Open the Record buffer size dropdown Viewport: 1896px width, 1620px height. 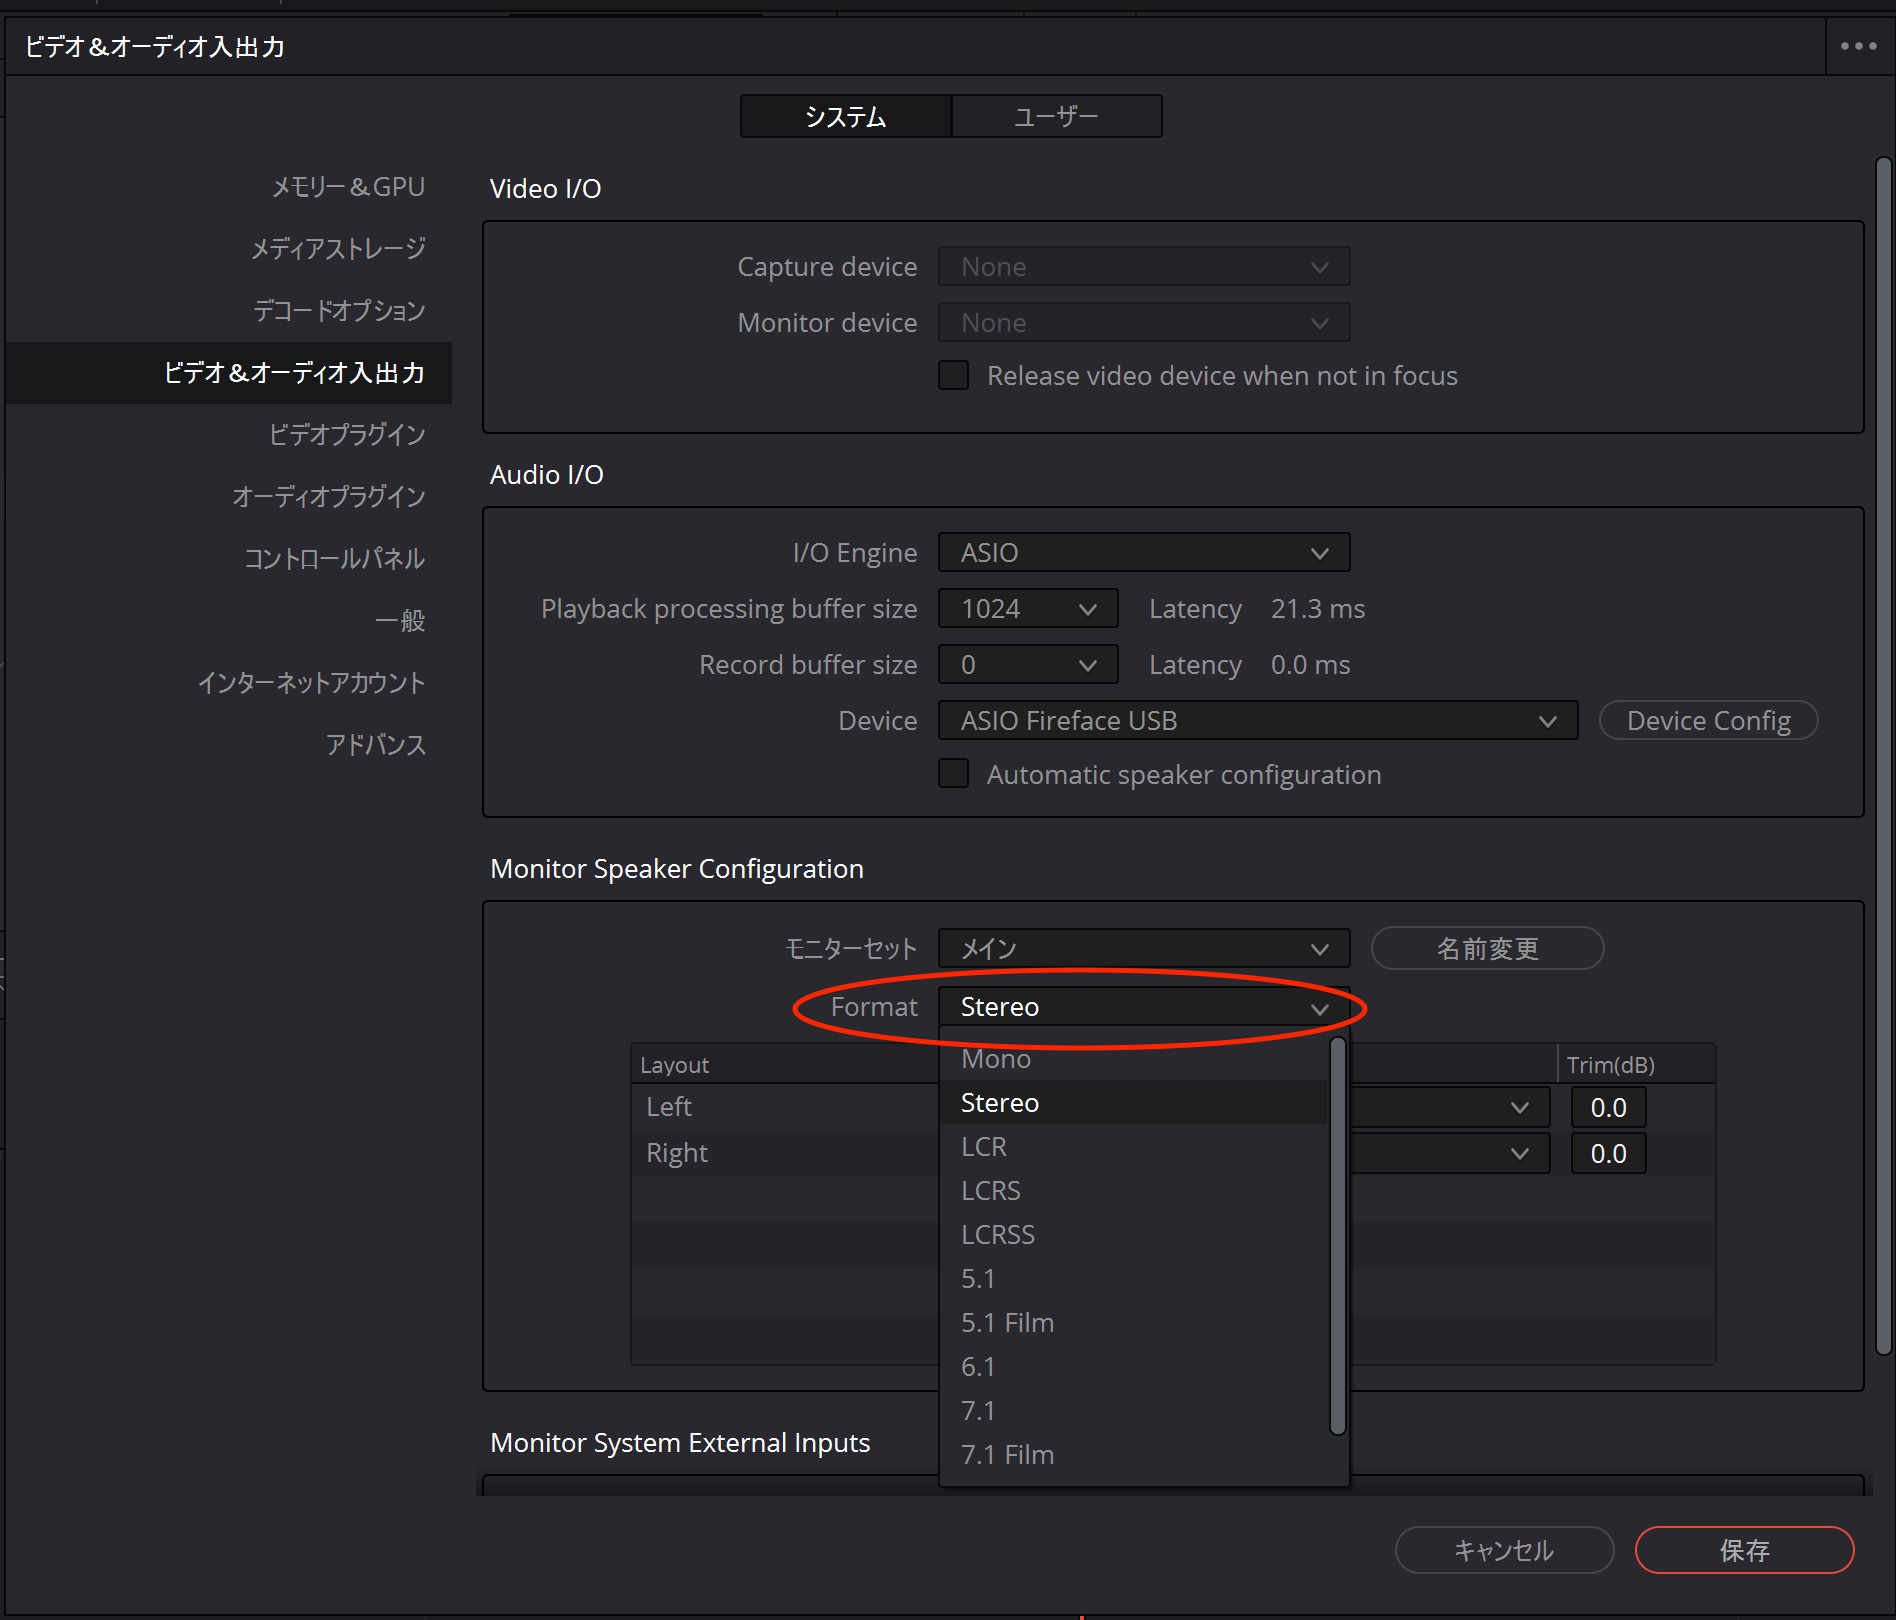[x=1027, y=665]
